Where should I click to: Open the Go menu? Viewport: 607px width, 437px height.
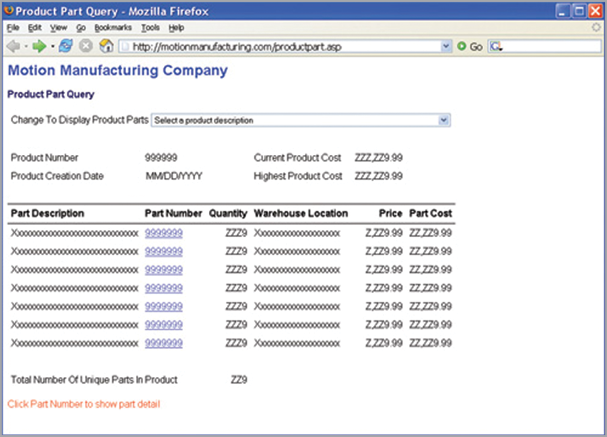81,27
